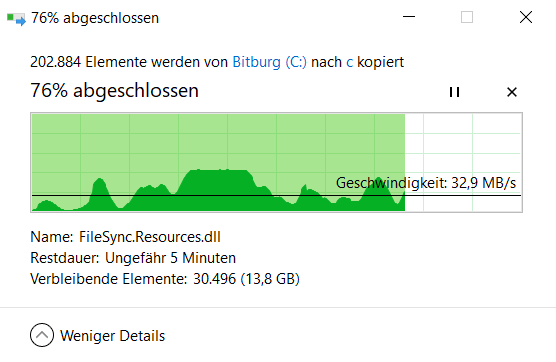
Task: Minimize the copy dialog window
Action: click(409, 17)
